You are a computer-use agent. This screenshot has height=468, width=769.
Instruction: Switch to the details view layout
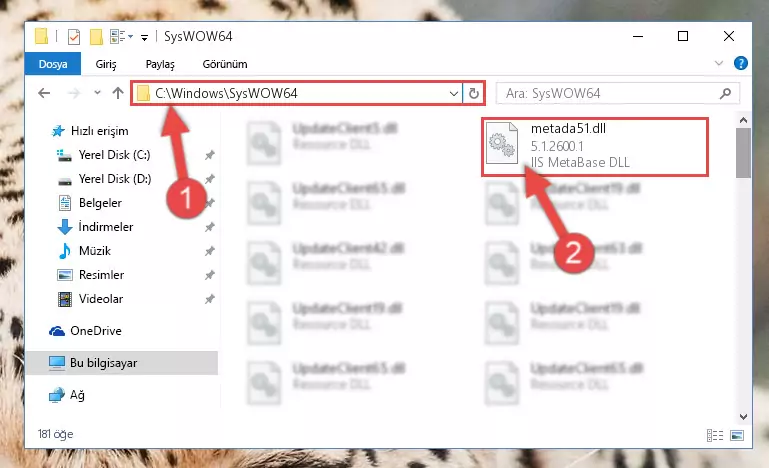click(715, 435)
